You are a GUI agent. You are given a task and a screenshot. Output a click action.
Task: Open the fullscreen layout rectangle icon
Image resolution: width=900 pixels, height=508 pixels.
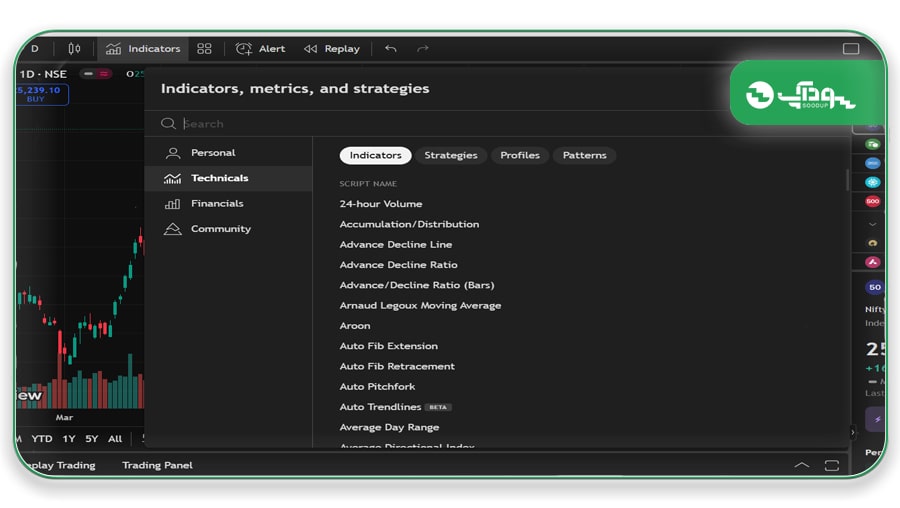coord(851,49)
